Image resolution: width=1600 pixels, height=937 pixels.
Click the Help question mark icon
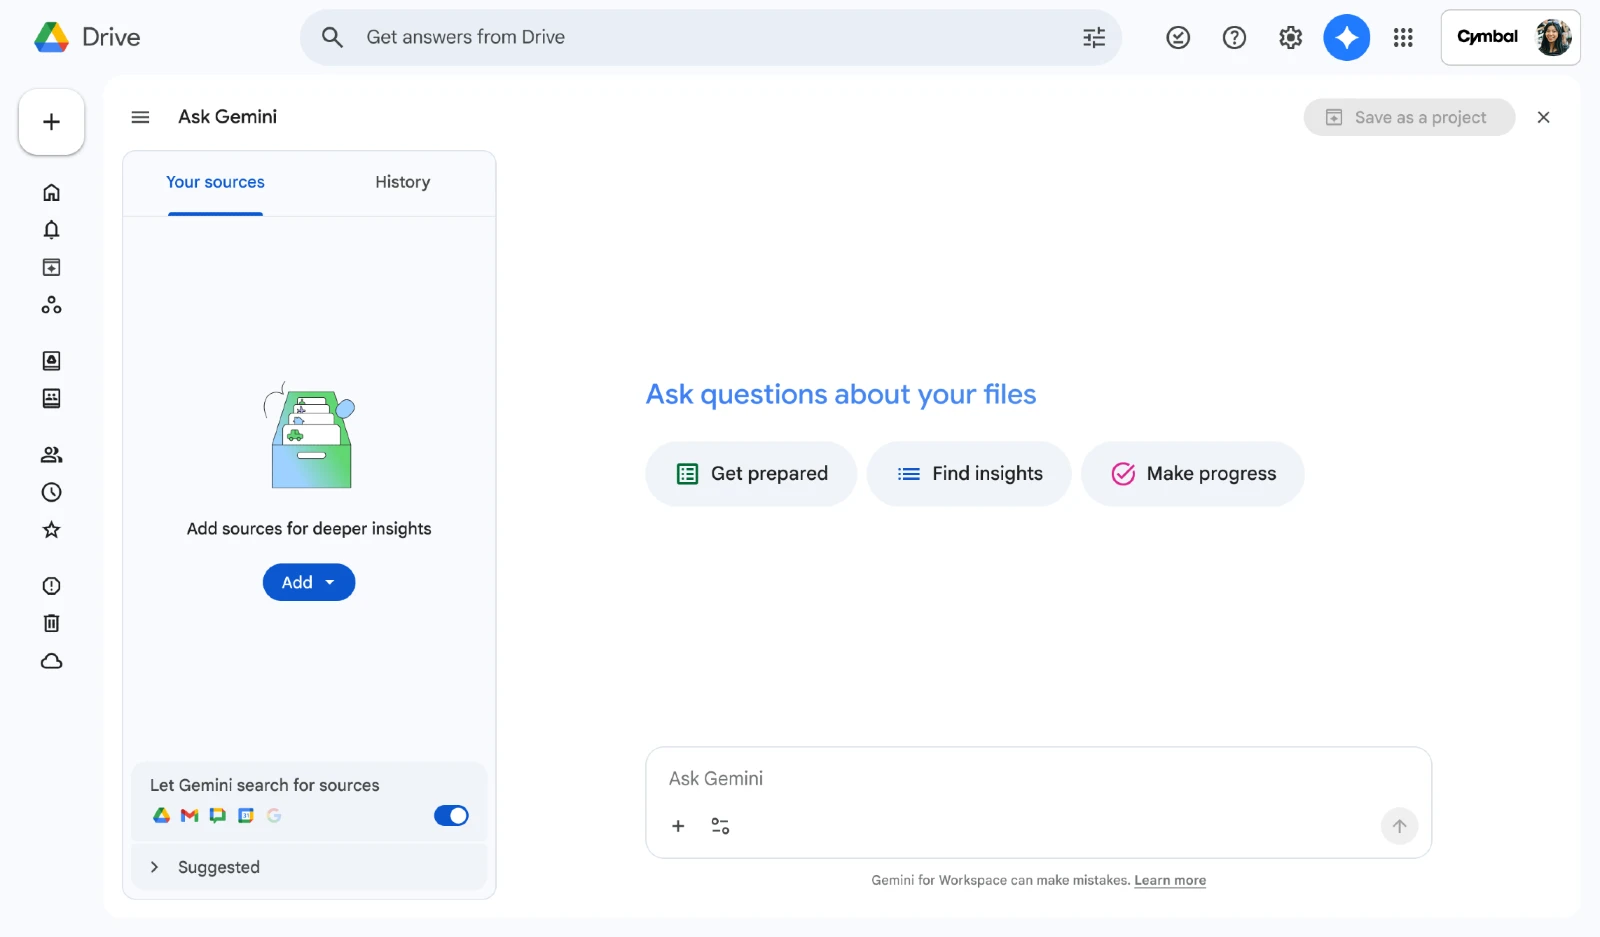[x=1234, y=38]
